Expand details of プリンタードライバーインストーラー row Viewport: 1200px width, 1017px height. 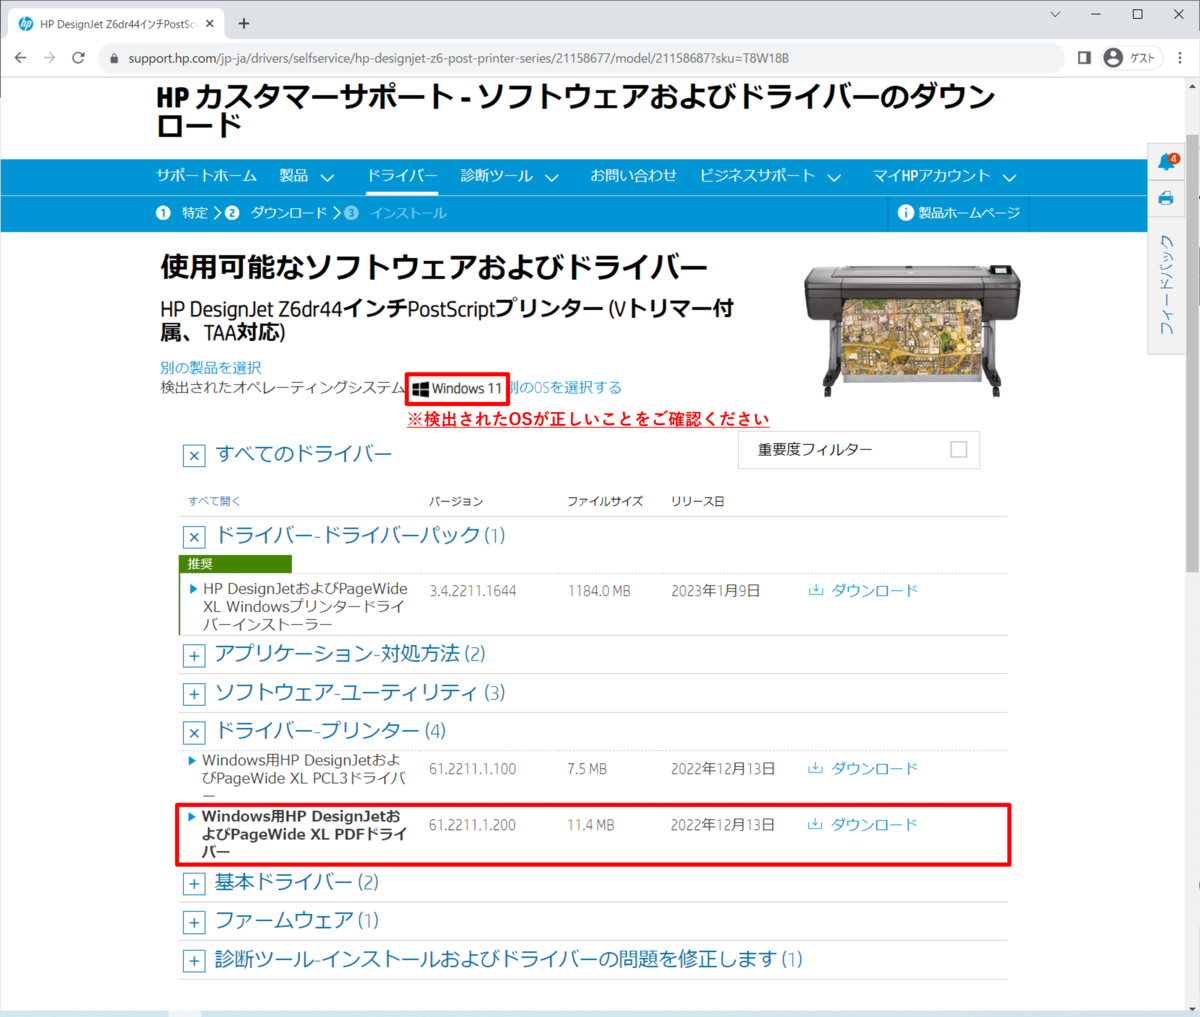click(x=193, y=589)
